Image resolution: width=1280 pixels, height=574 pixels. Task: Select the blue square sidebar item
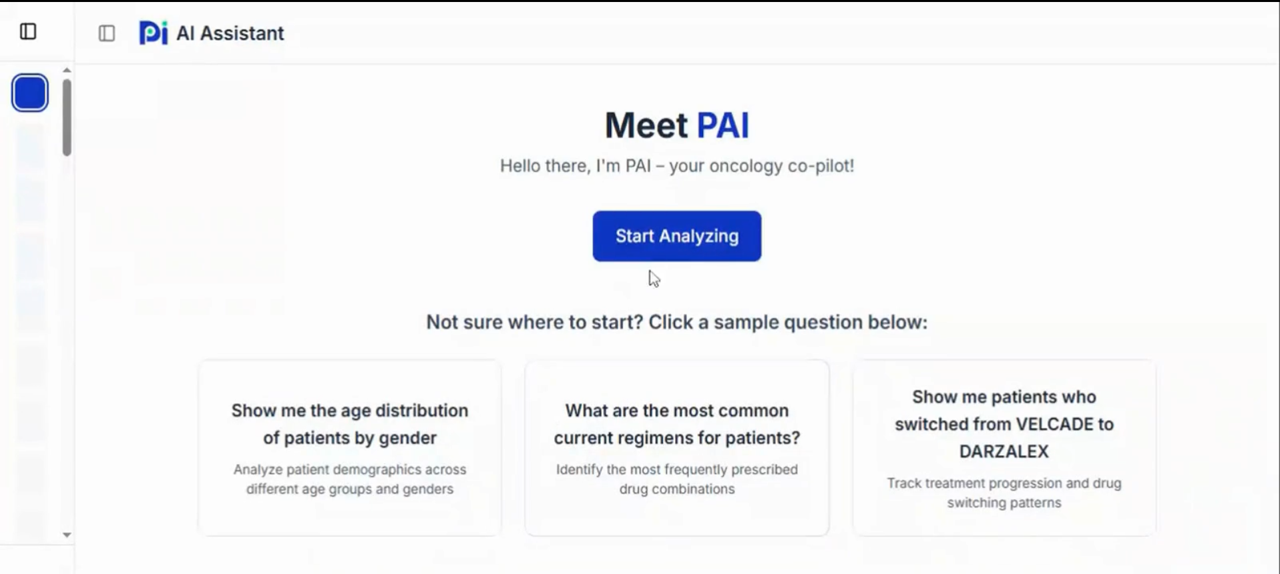[x=30, y=93]
